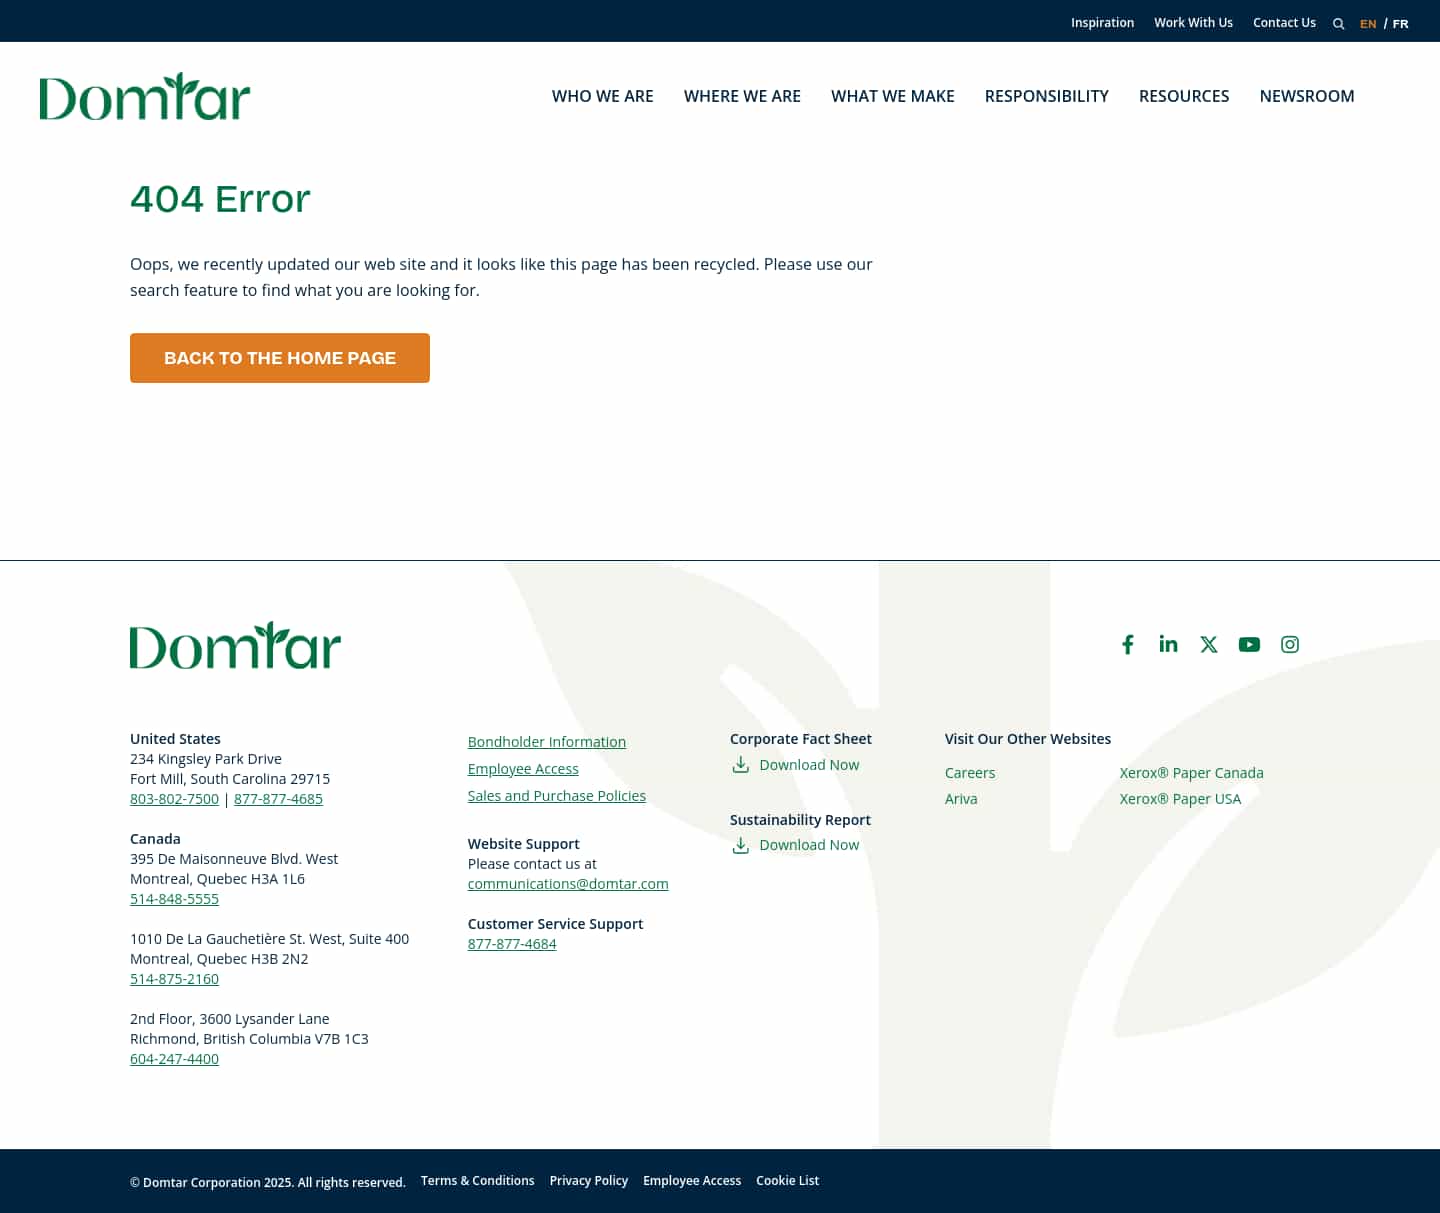Click Domtar Corporation 2025 copyright text
The image size is (1440, 1213).
268,1182
